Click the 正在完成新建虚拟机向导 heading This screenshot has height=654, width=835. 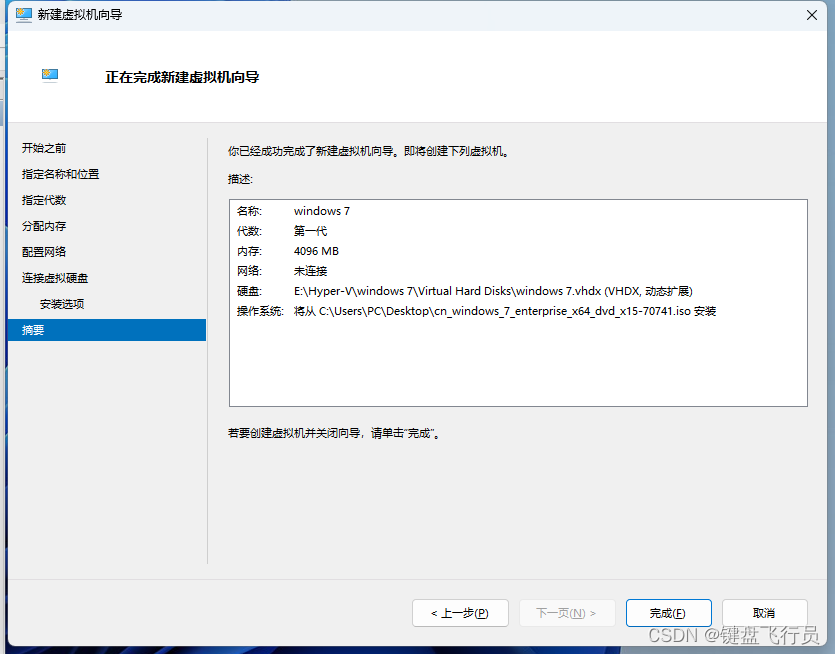(180, 76)
